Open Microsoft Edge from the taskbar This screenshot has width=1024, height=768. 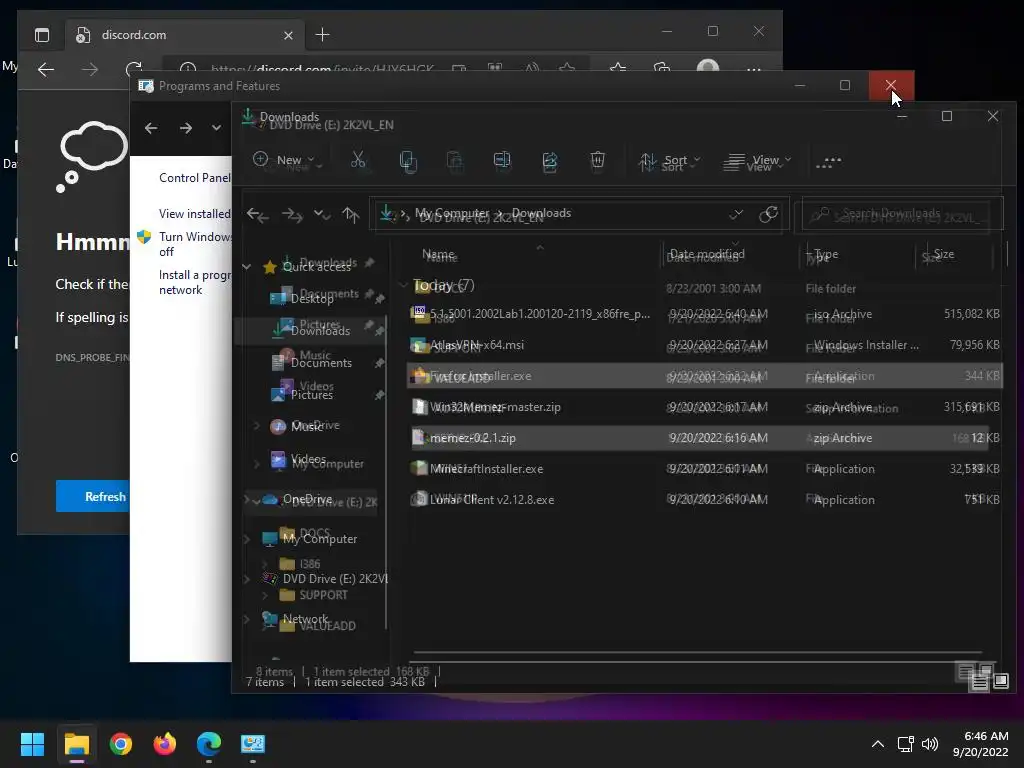tap(209, 743)
